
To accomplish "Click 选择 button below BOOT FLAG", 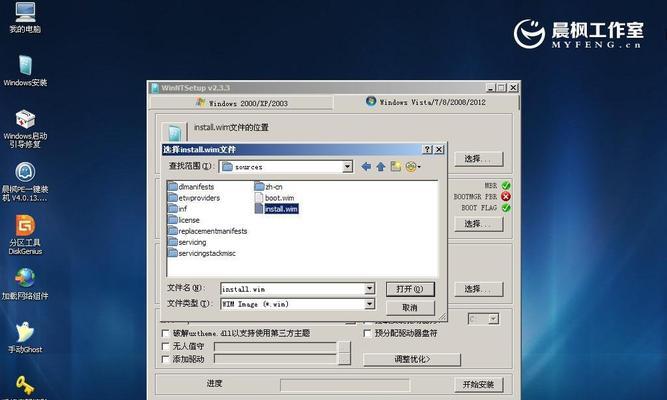I will 479,224.
